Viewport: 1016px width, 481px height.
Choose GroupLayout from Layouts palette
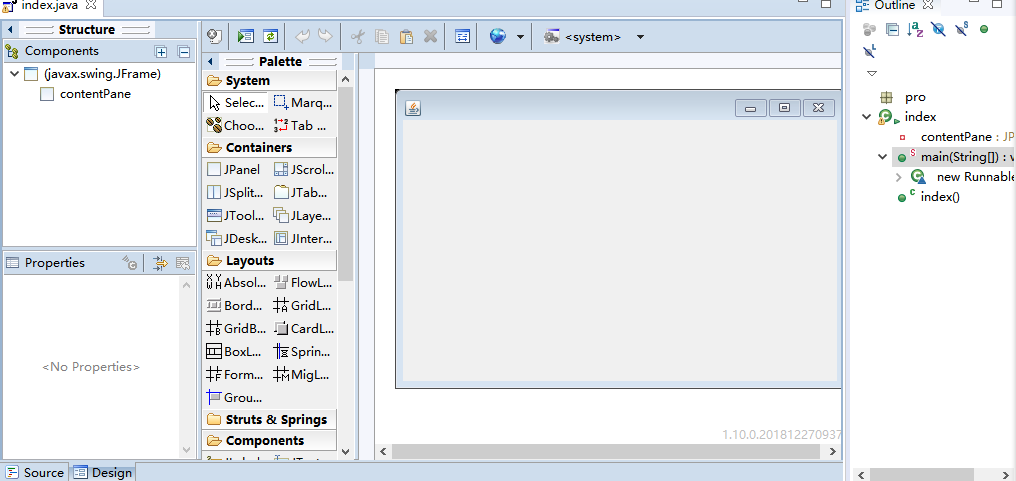[236, 397]
